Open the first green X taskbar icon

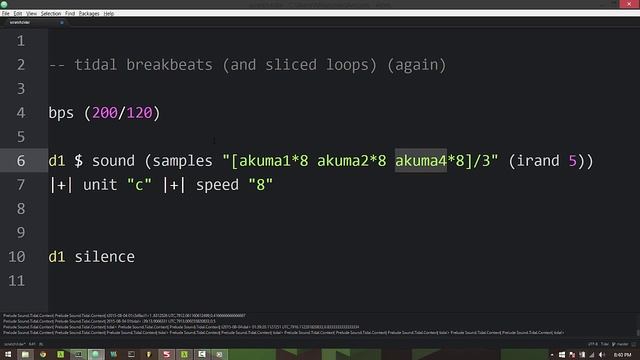60,354
